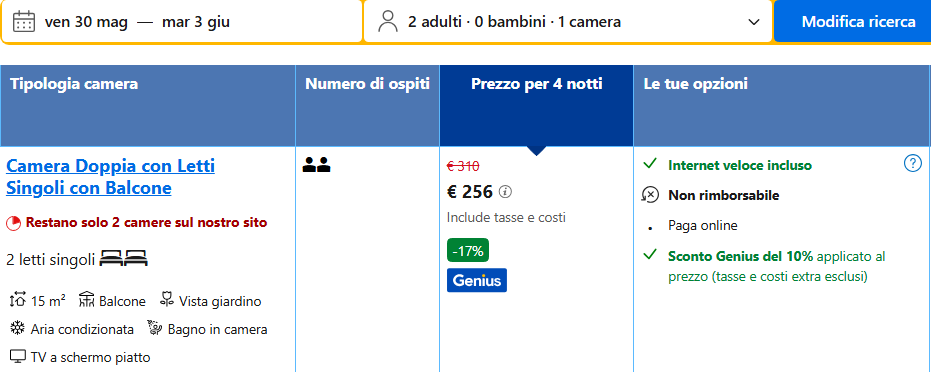Click the balcony icon next to Balcone
Viewport: 931px width, 372px height.
[87, 300]
